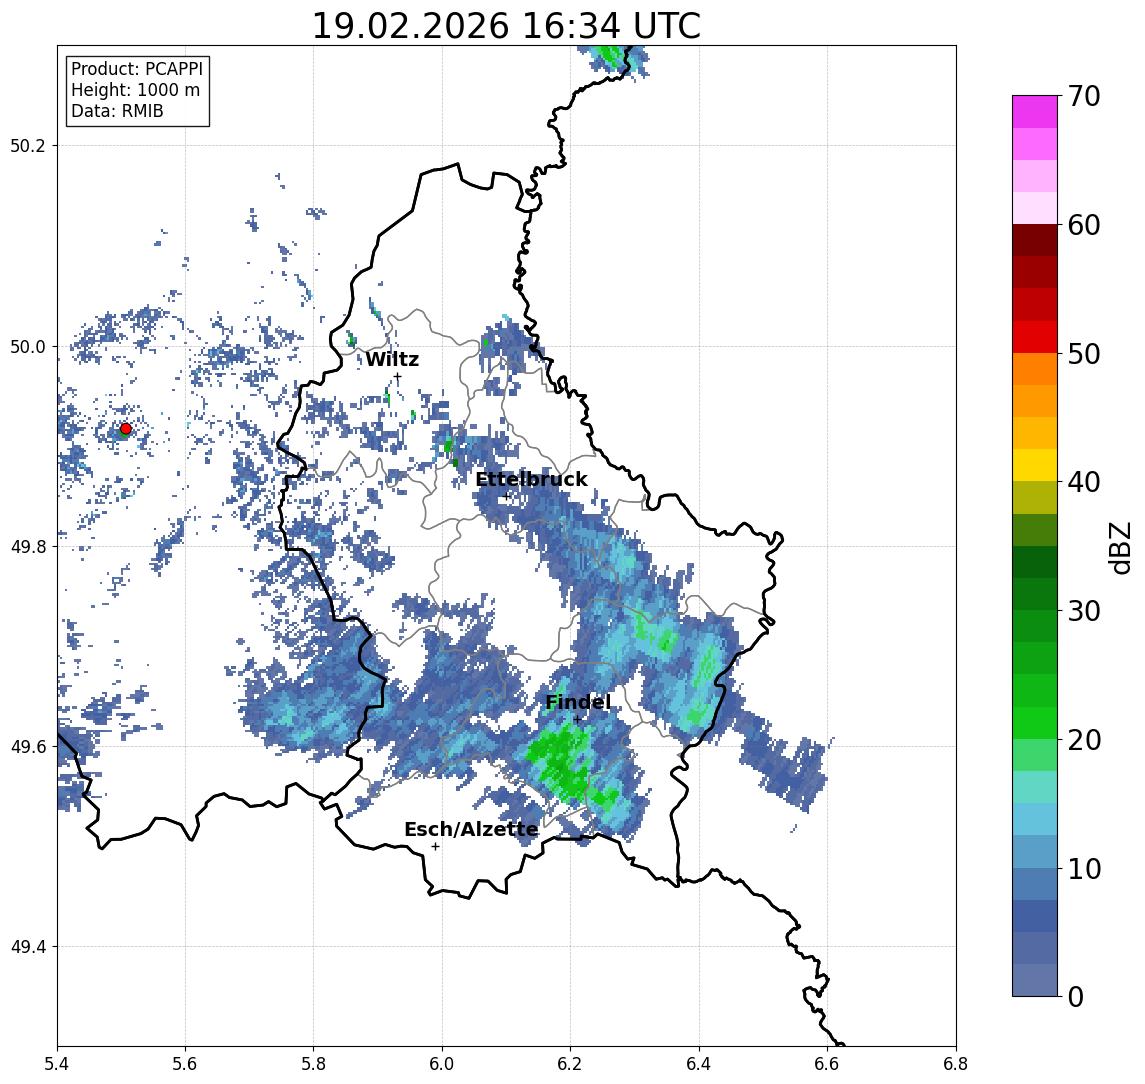Click the latitude tick label 49.6
1145x1084 pixels.
click(x=27, y=747)
